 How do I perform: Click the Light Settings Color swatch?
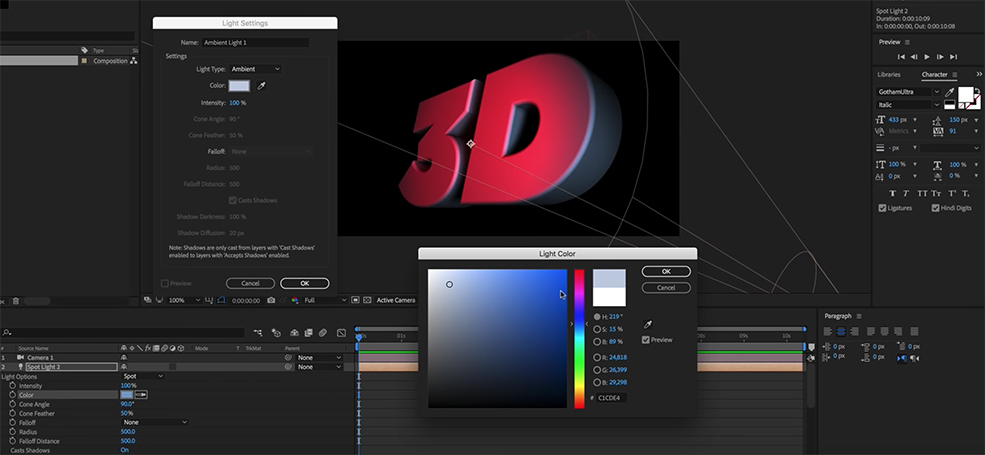[239, 86]
